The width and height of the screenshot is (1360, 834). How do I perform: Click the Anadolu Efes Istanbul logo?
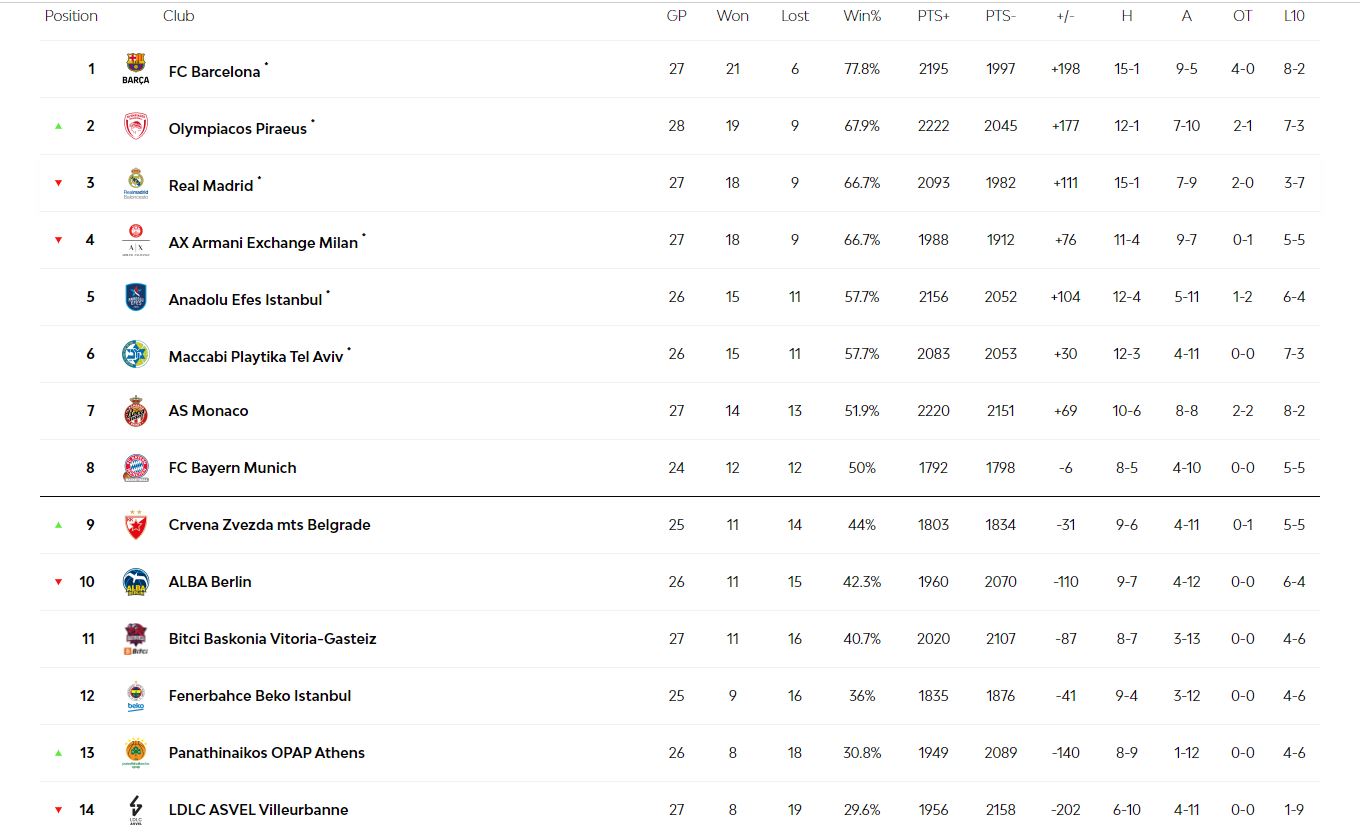135,297
